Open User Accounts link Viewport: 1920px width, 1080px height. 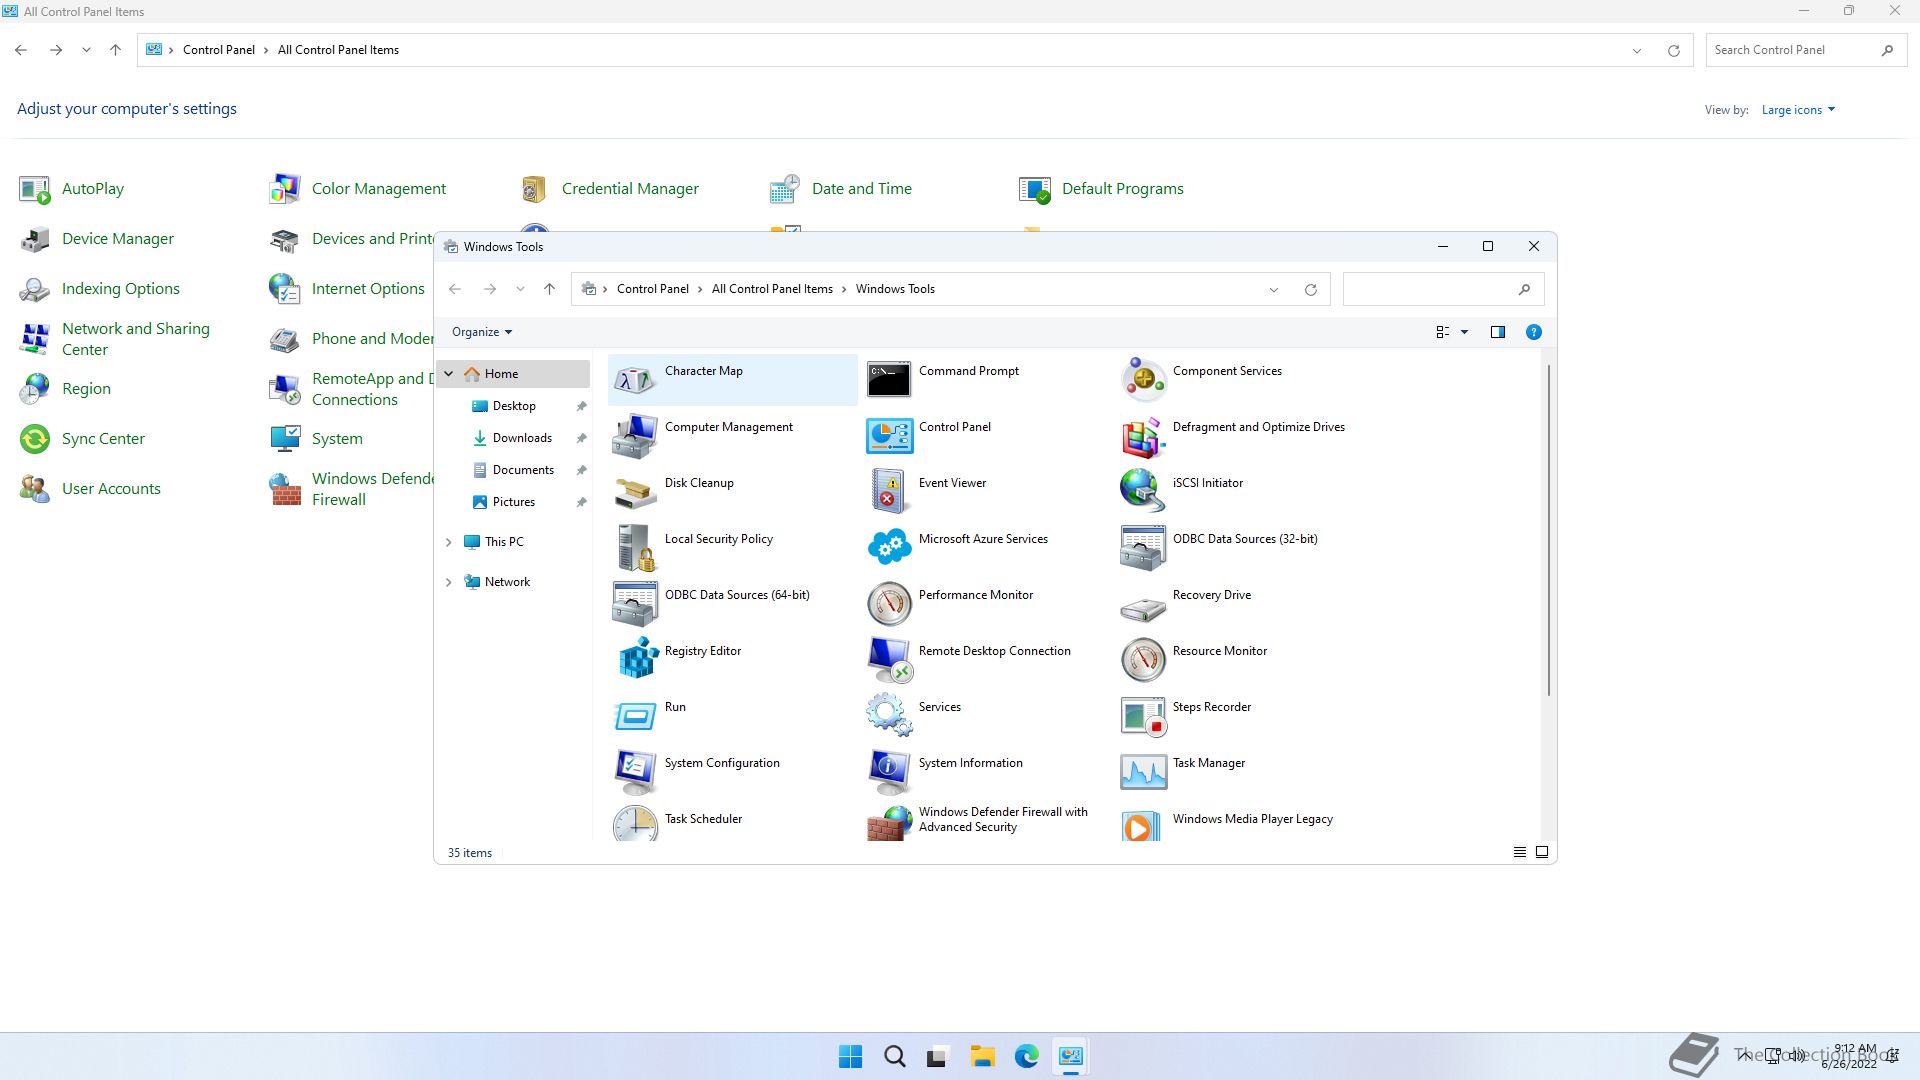click(x=111, y=489)
